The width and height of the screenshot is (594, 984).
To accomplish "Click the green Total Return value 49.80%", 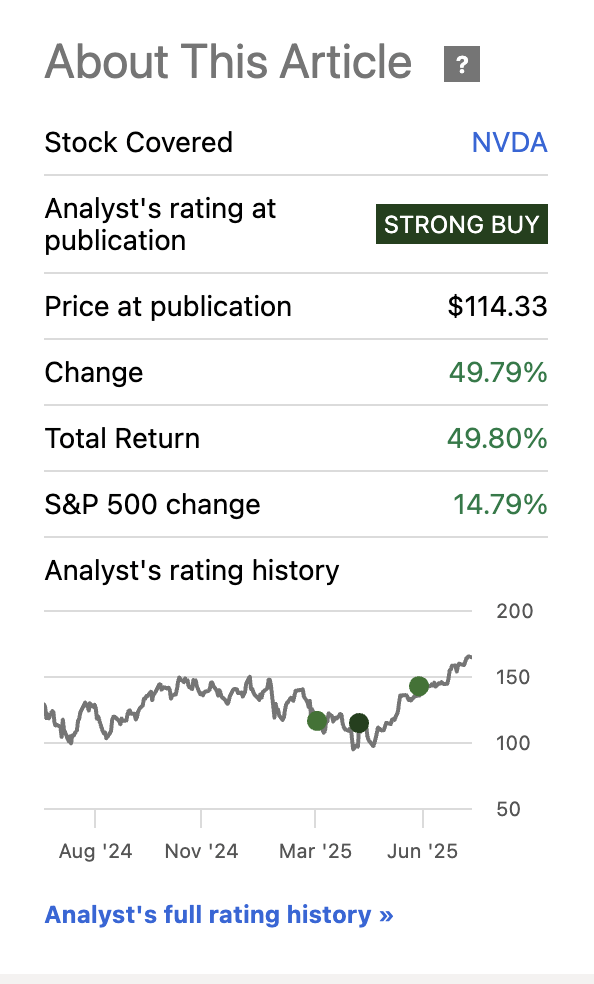I will point(501,438).
